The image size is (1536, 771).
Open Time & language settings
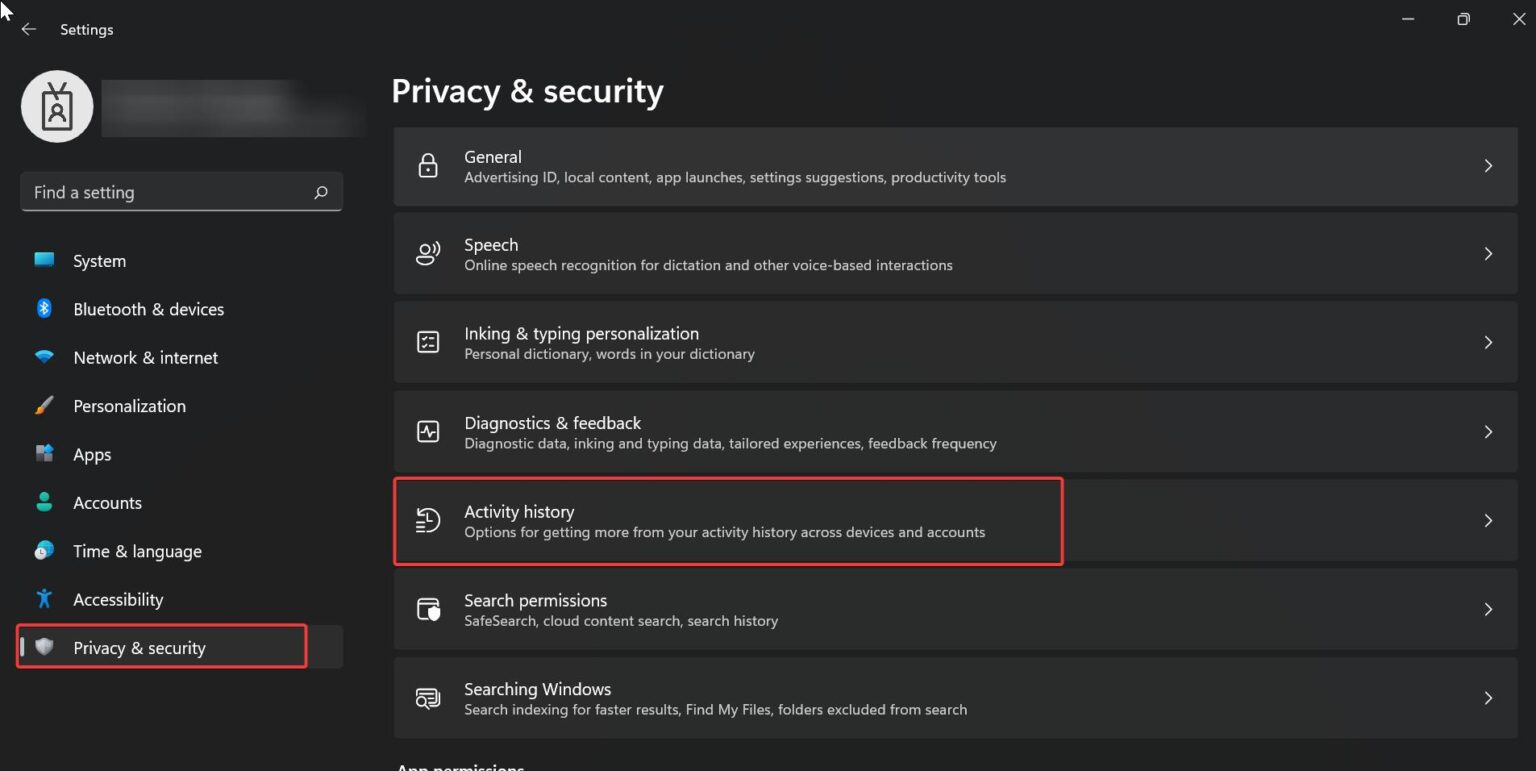pos(137,551)
